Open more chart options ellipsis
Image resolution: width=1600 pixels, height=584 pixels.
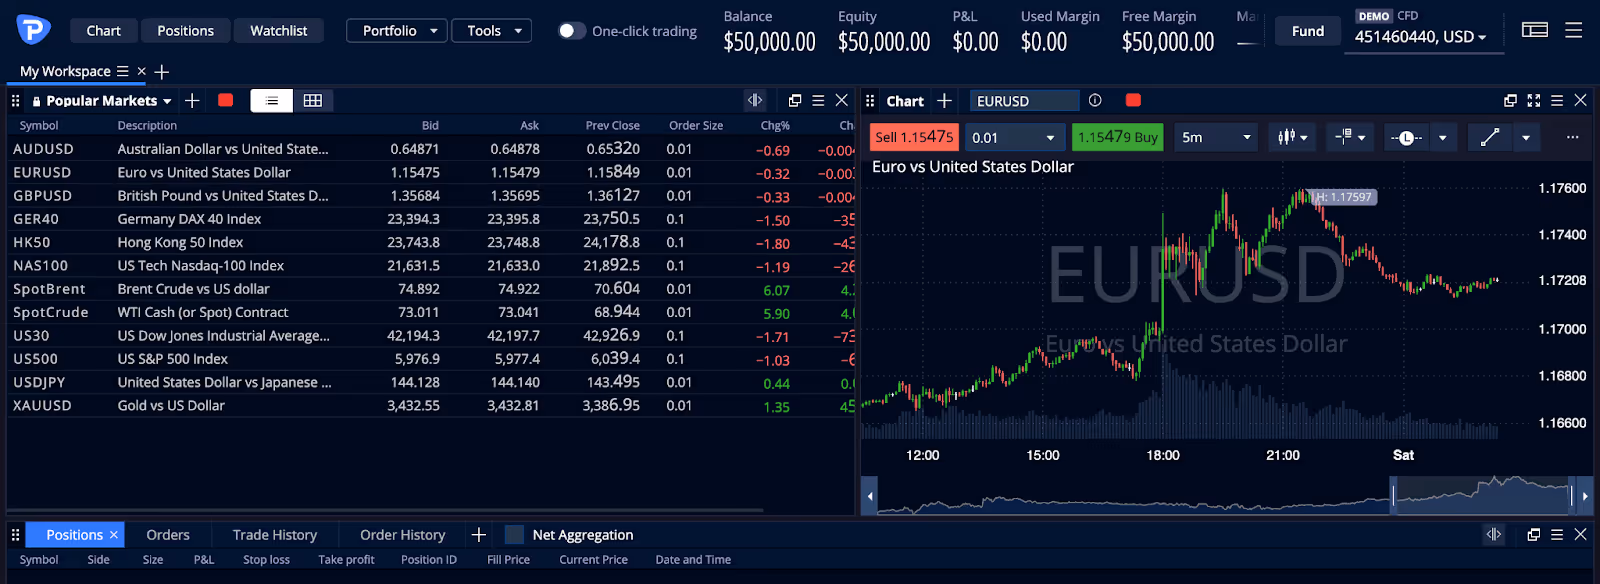click(1572, 137)
